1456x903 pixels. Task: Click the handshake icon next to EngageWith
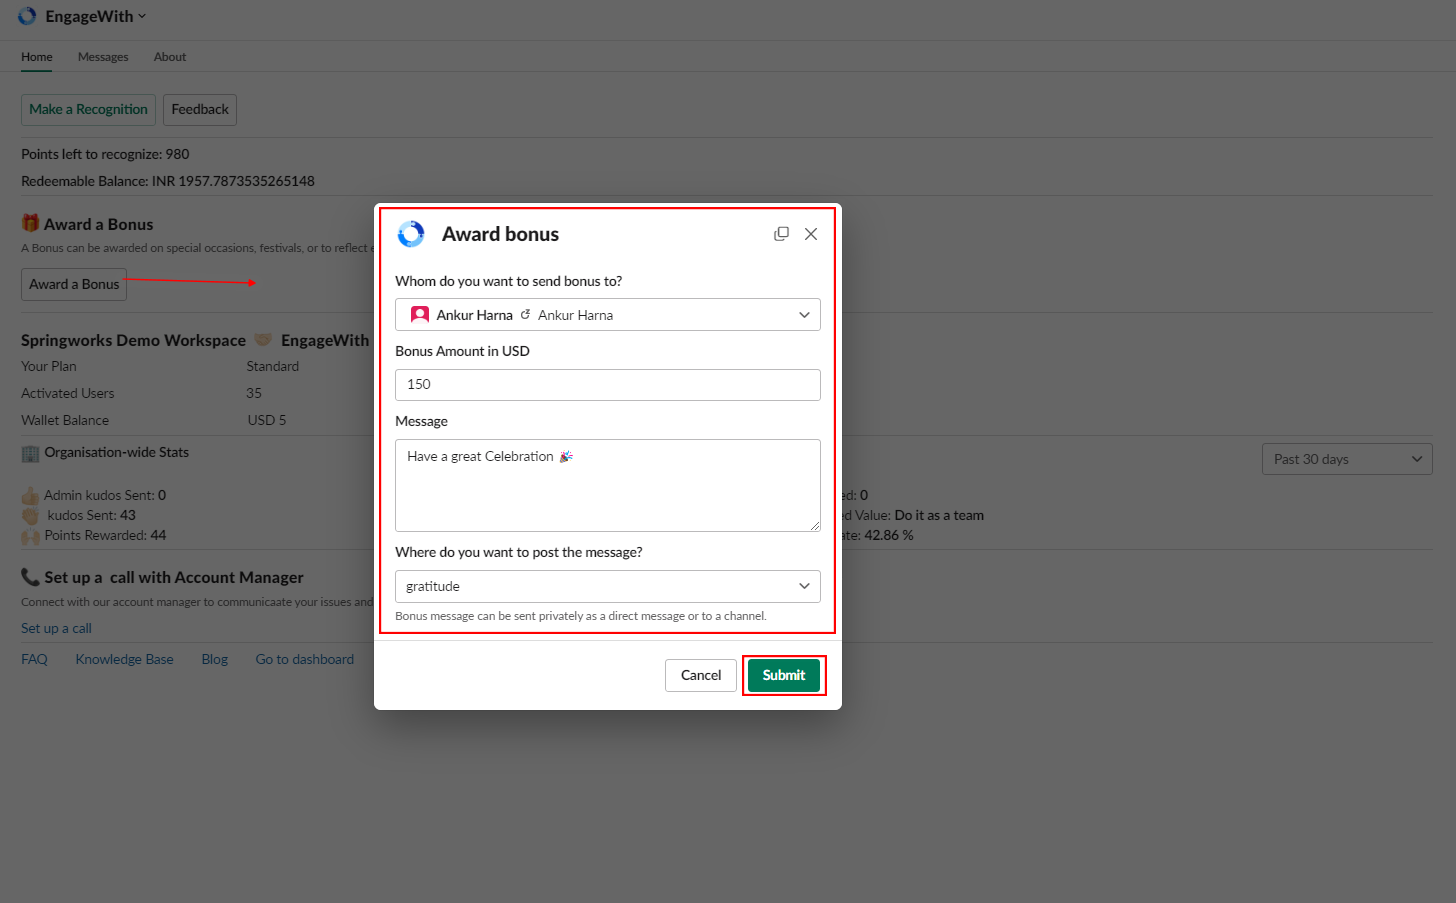tap(263, 340)
